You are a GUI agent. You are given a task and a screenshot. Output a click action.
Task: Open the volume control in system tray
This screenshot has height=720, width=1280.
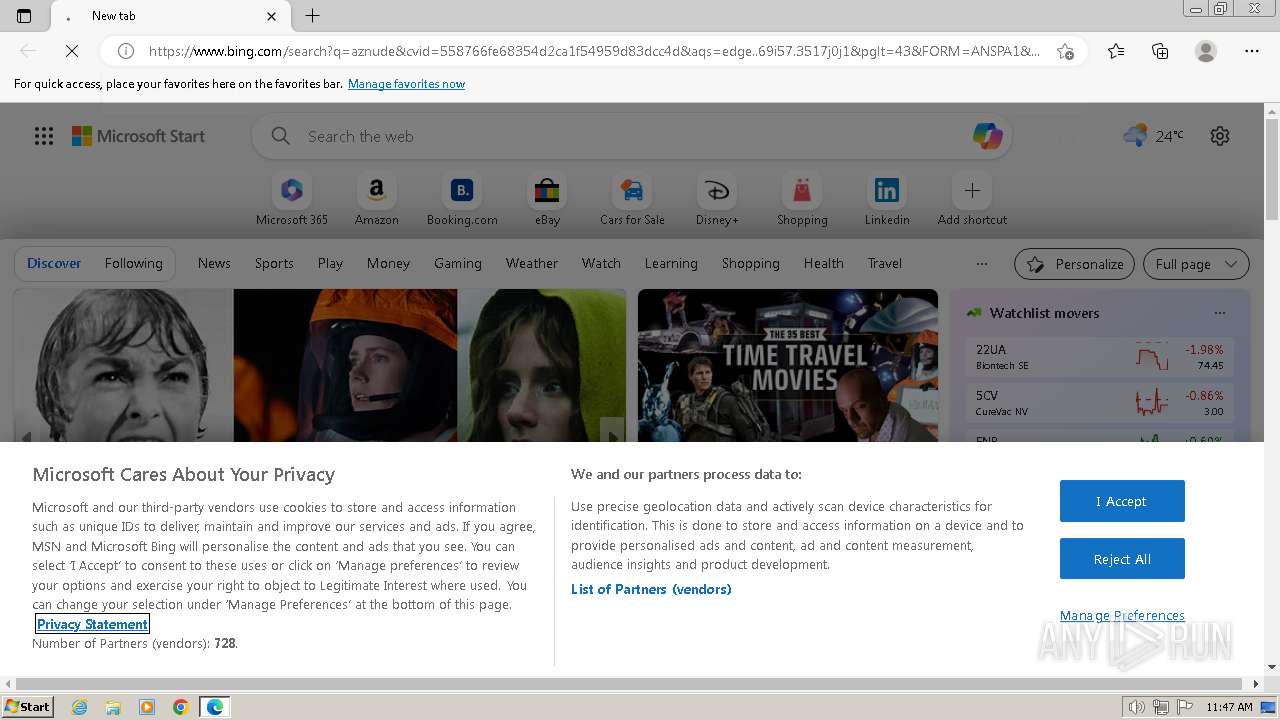point(1137,707)
